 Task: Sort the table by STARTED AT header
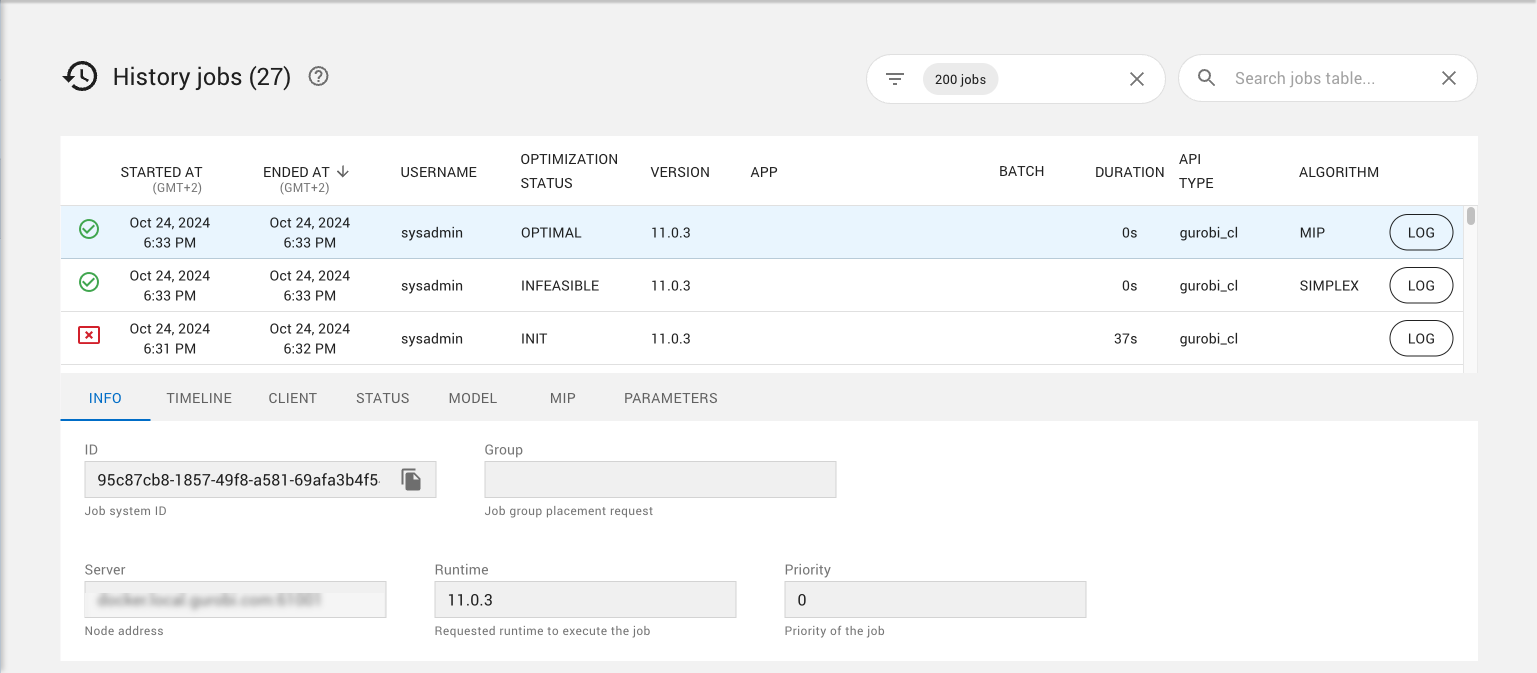point(161,172)
